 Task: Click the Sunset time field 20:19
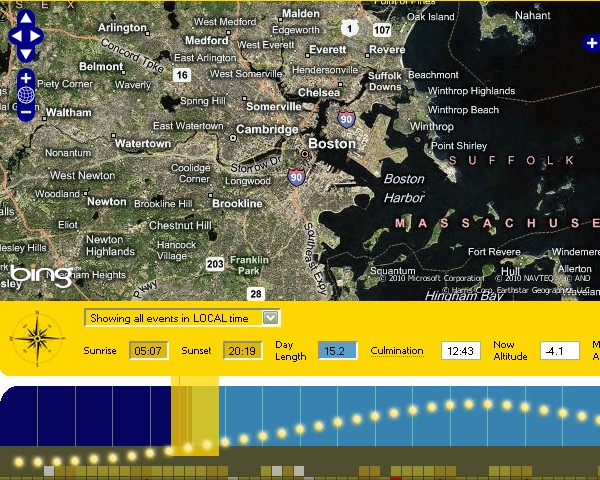[243, 351]
